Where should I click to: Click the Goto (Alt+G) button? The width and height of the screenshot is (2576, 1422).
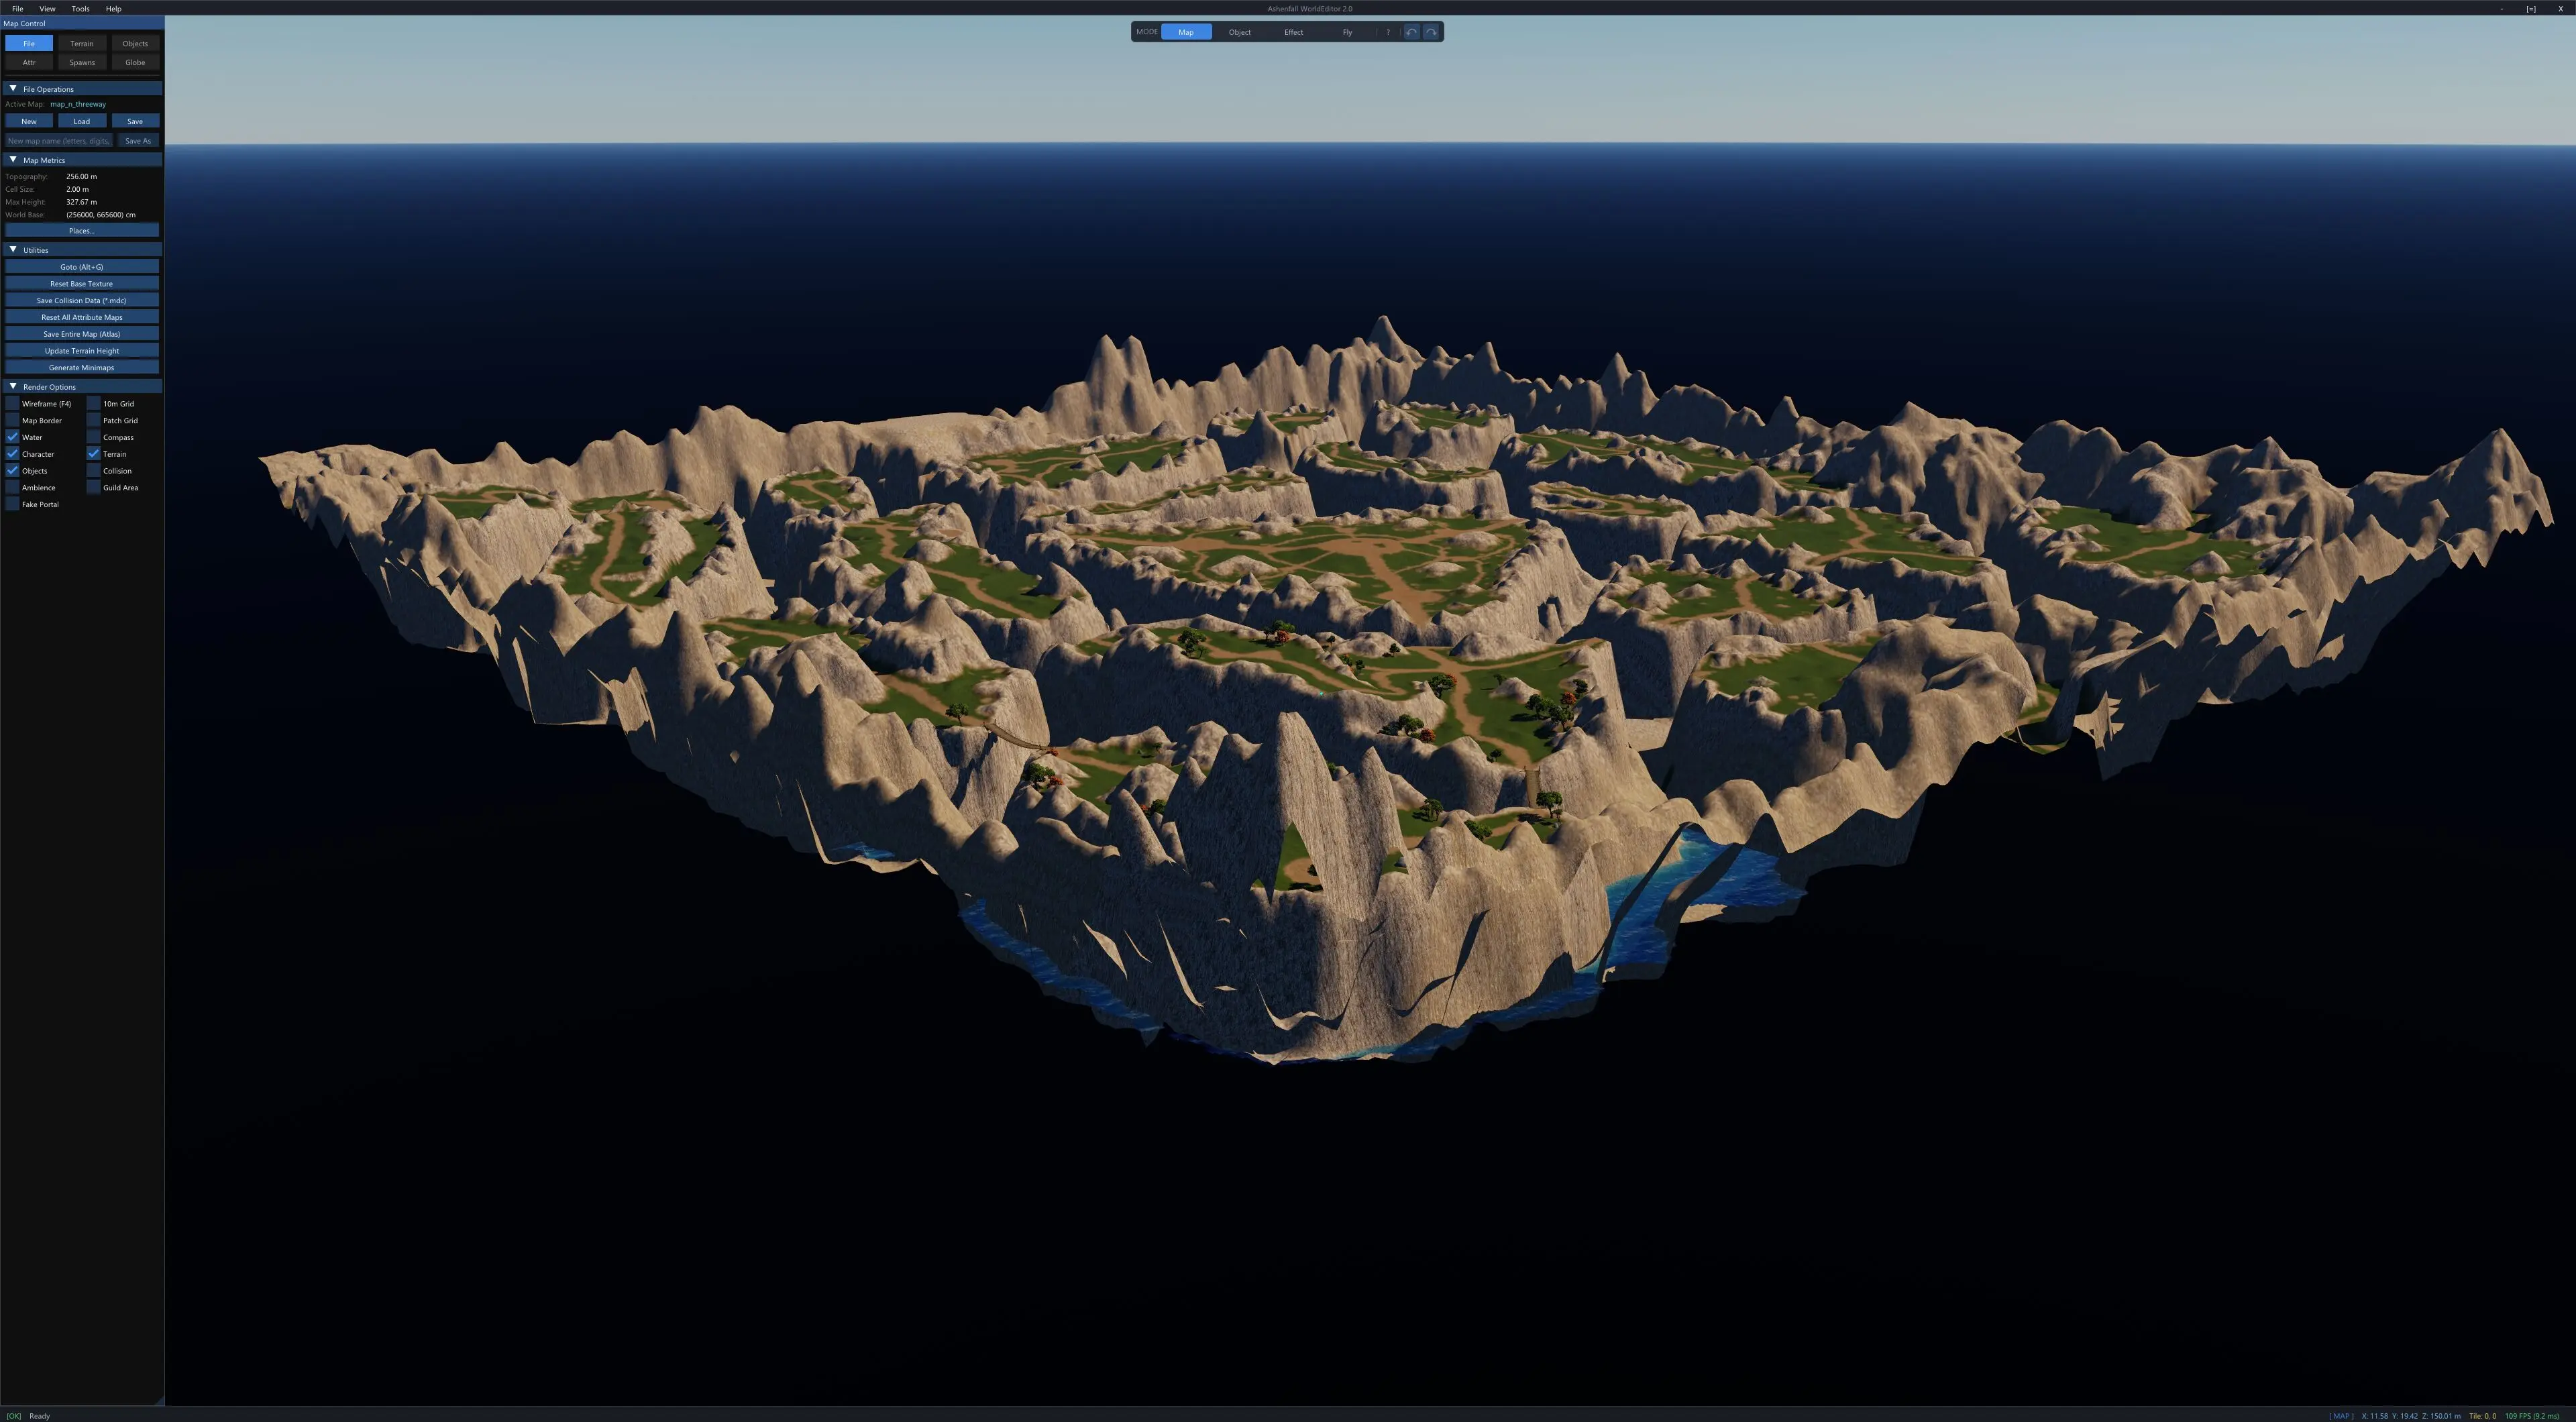click(x=82, y=267)
